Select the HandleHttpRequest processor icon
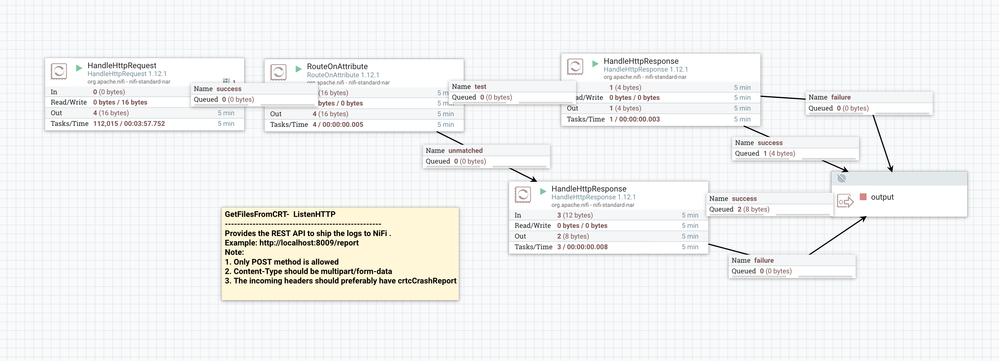Viewport: 999px width, 361px height. click(x=59, y=71)
